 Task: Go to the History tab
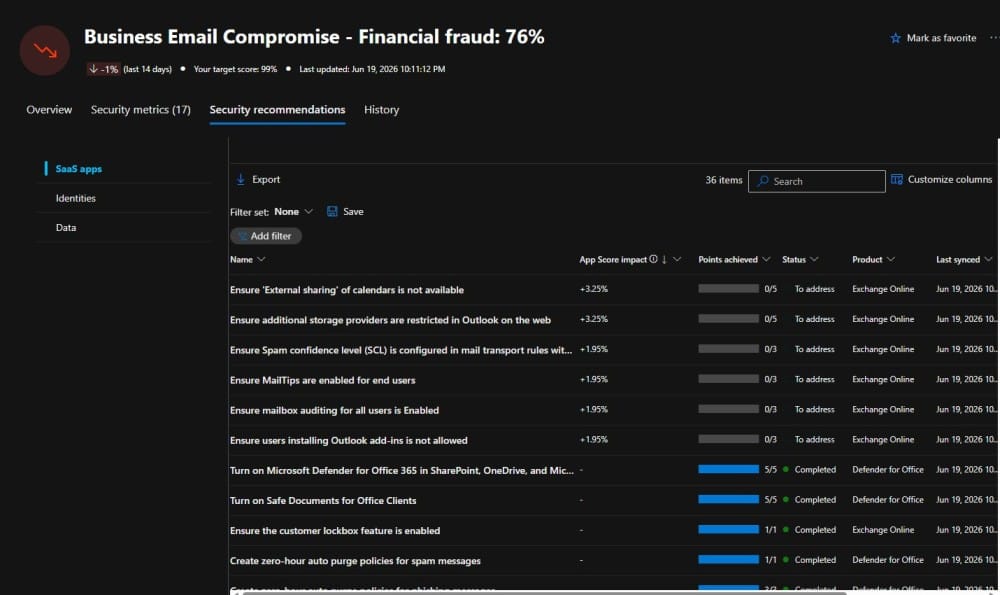click(381, 110)
